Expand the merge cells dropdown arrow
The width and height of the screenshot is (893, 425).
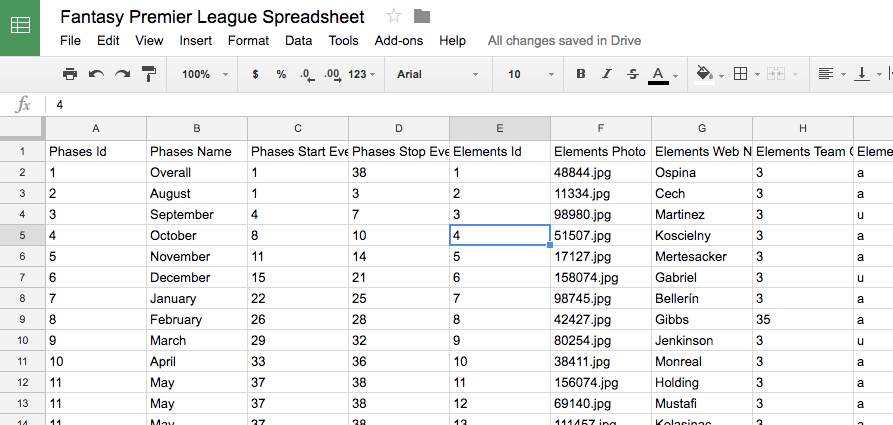pos(795,75)
